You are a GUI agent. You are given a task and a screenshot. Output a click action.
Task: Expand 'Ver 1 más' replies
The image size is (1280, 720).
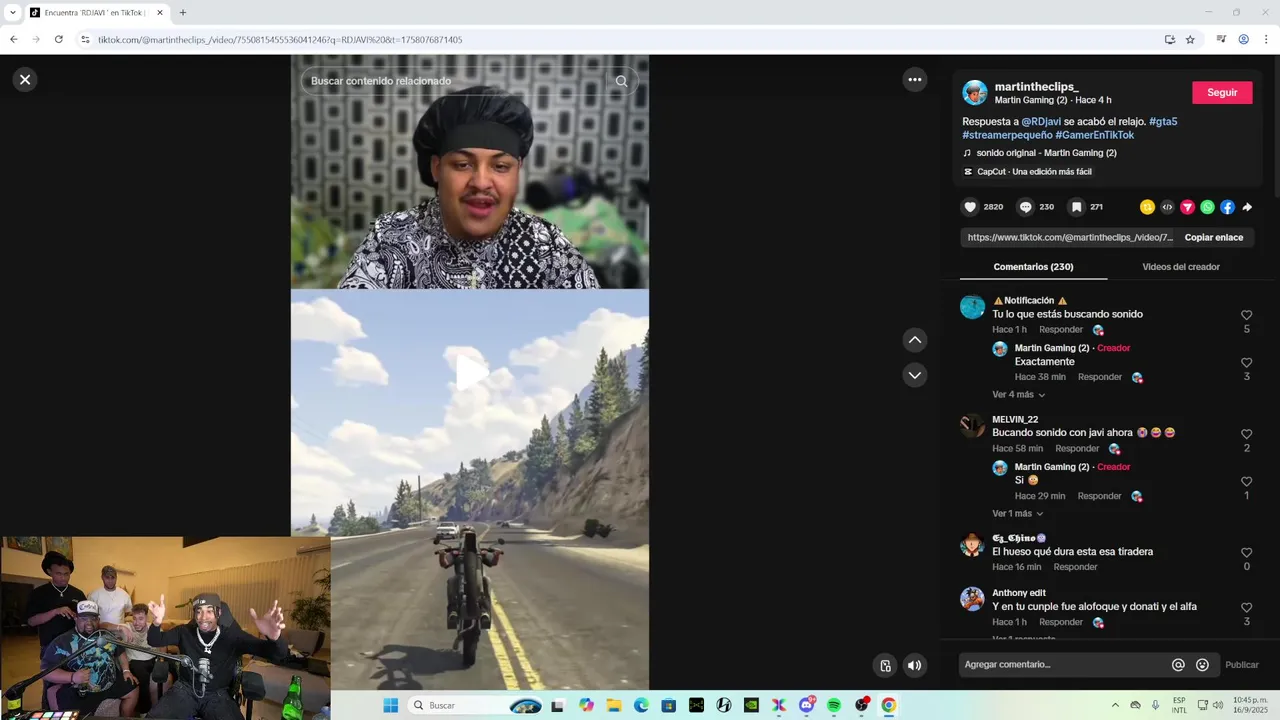[1017, 514]
